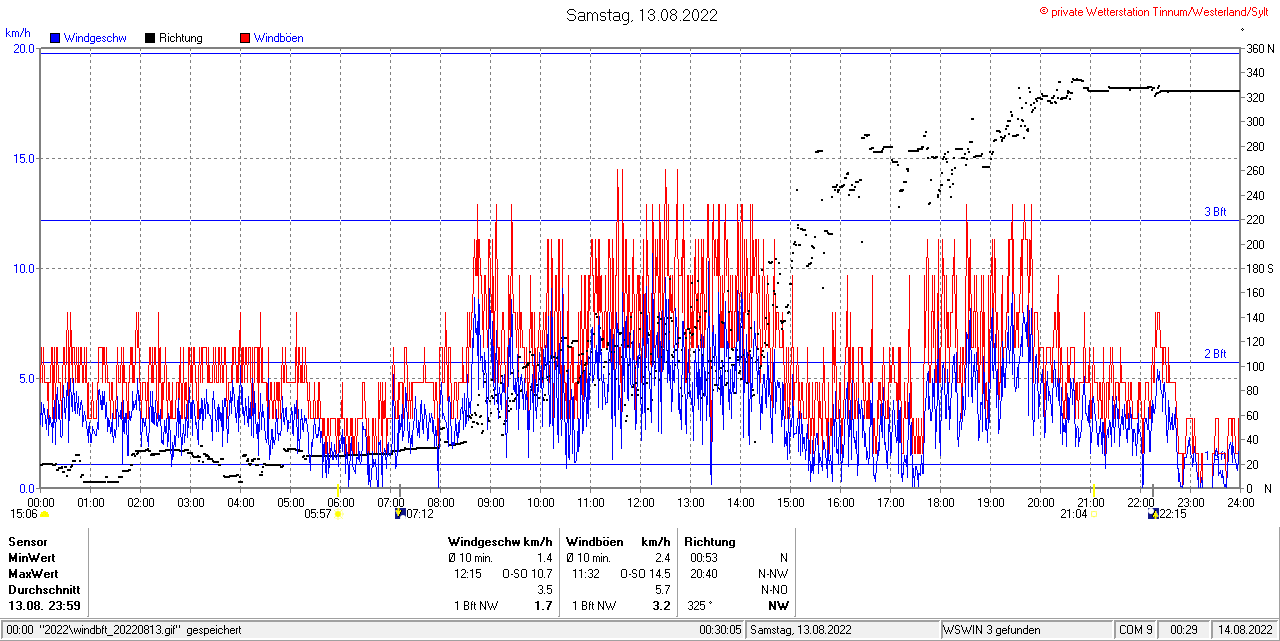Click the Richtung column header in table
The width and height of the screenshot is (1280, 641).
pos(710,542)
